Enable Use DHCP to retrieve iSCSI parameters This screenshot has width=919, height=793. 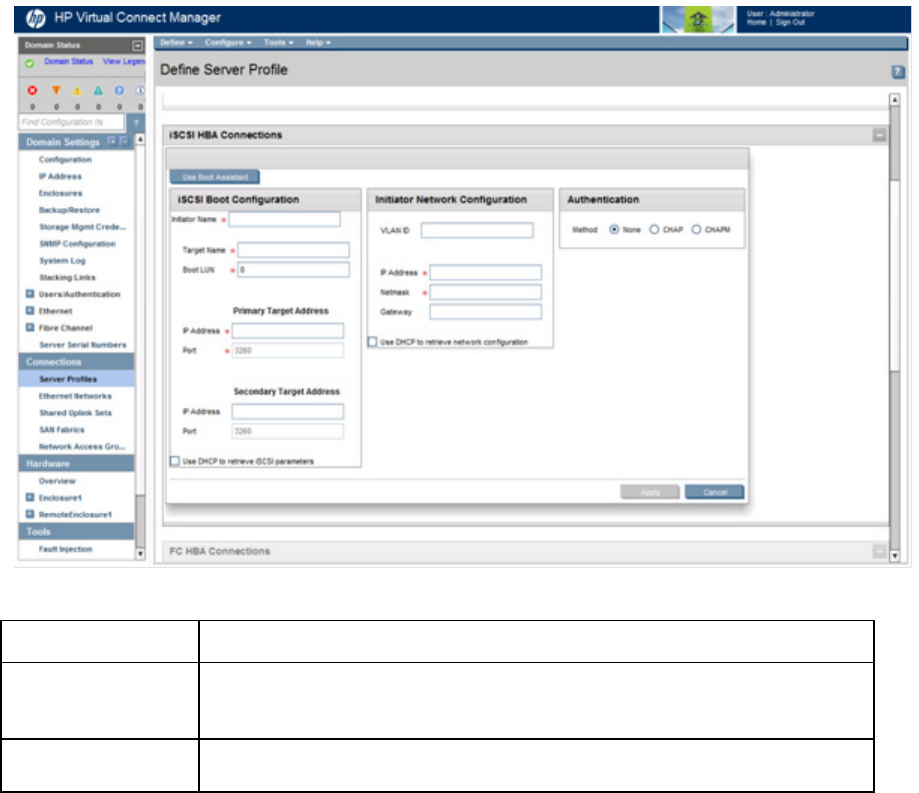(x=175, y=461)
